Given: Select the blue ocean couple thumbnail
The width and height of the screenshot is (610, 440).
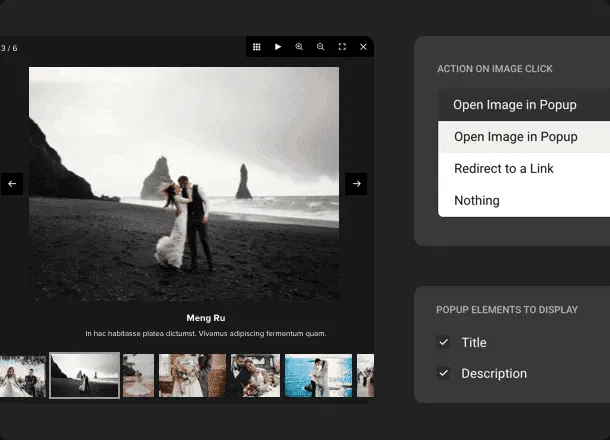Looking at the screenshot, I should click(x=318, y=375).
